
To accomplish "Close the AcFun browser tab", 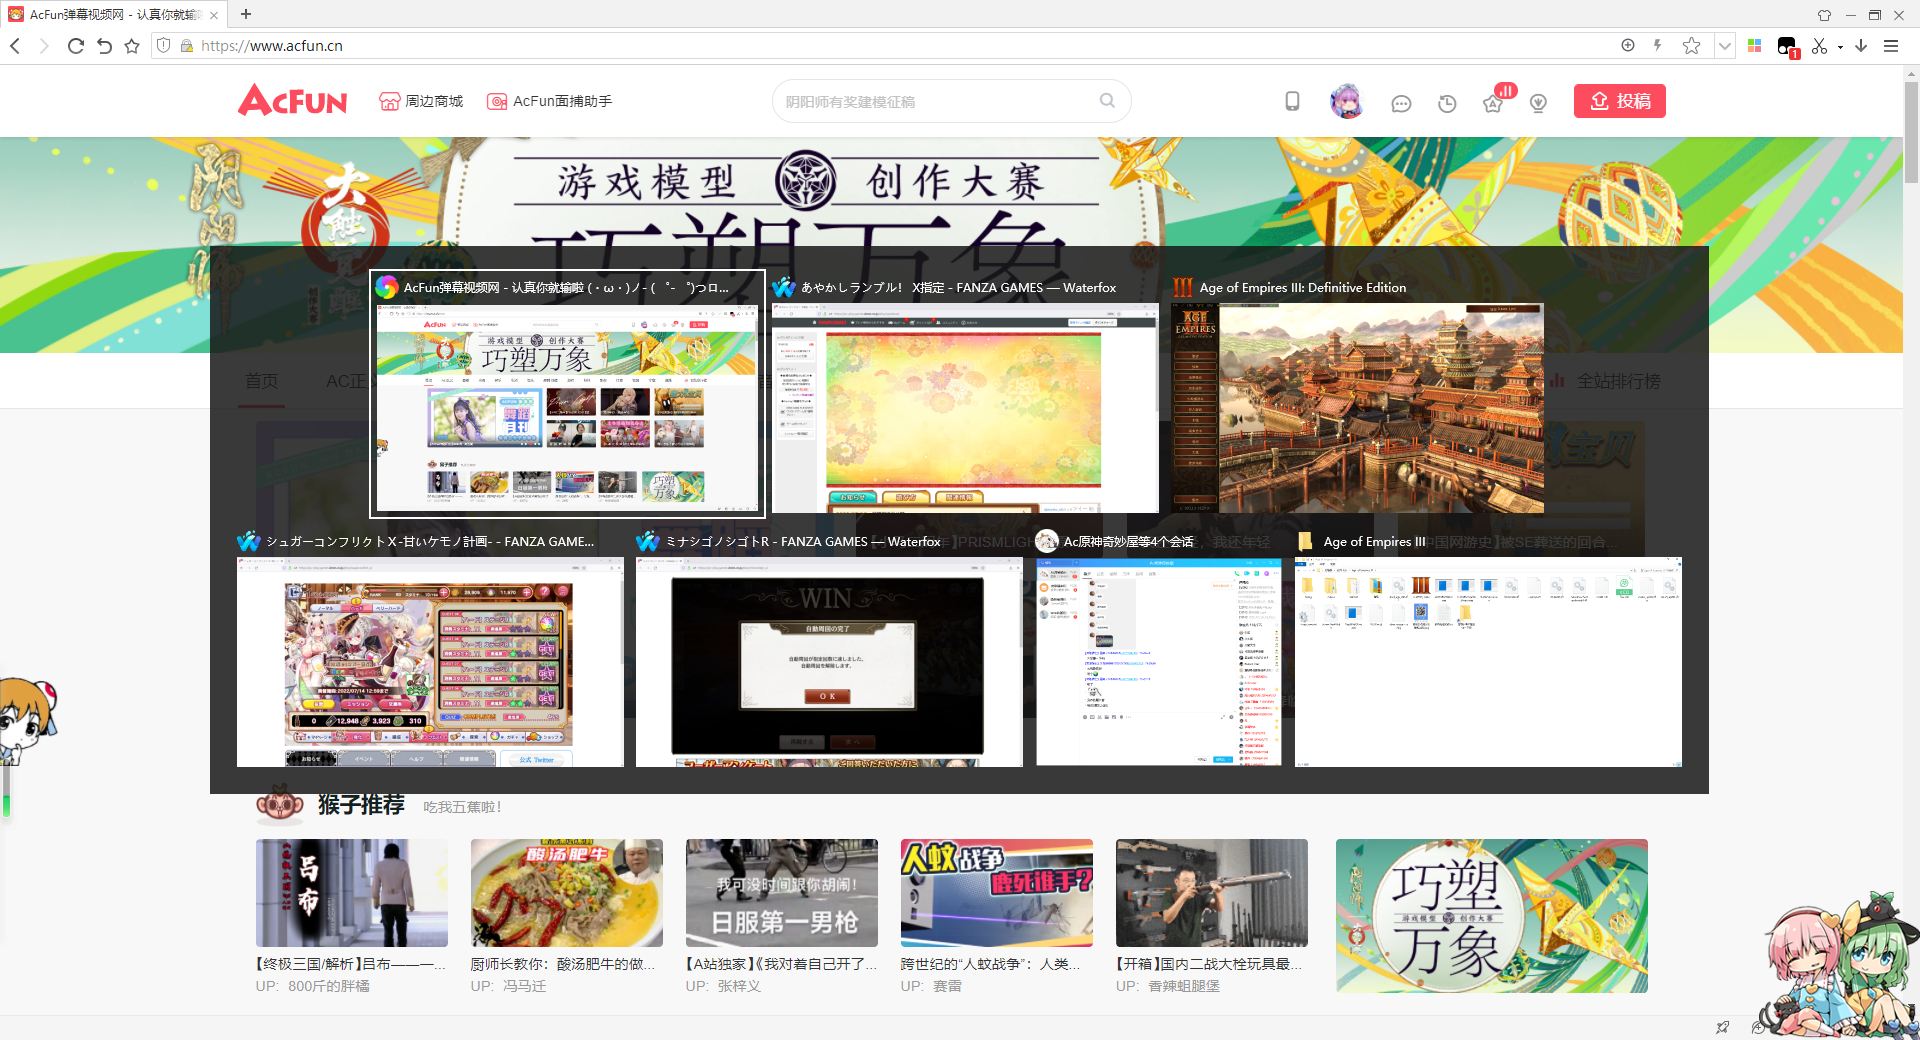I will click(x=214, y=15).
